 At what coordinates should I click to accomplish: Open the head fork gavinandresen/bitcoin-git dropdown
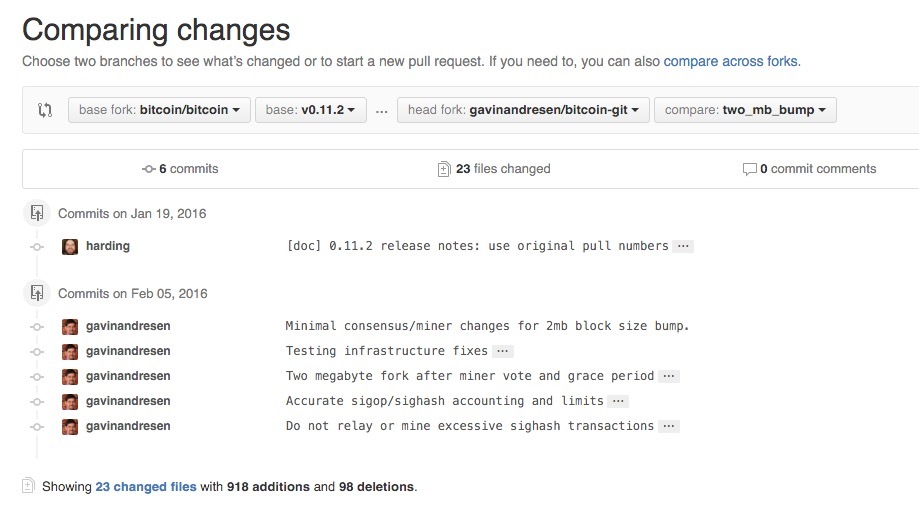(523, 110)
